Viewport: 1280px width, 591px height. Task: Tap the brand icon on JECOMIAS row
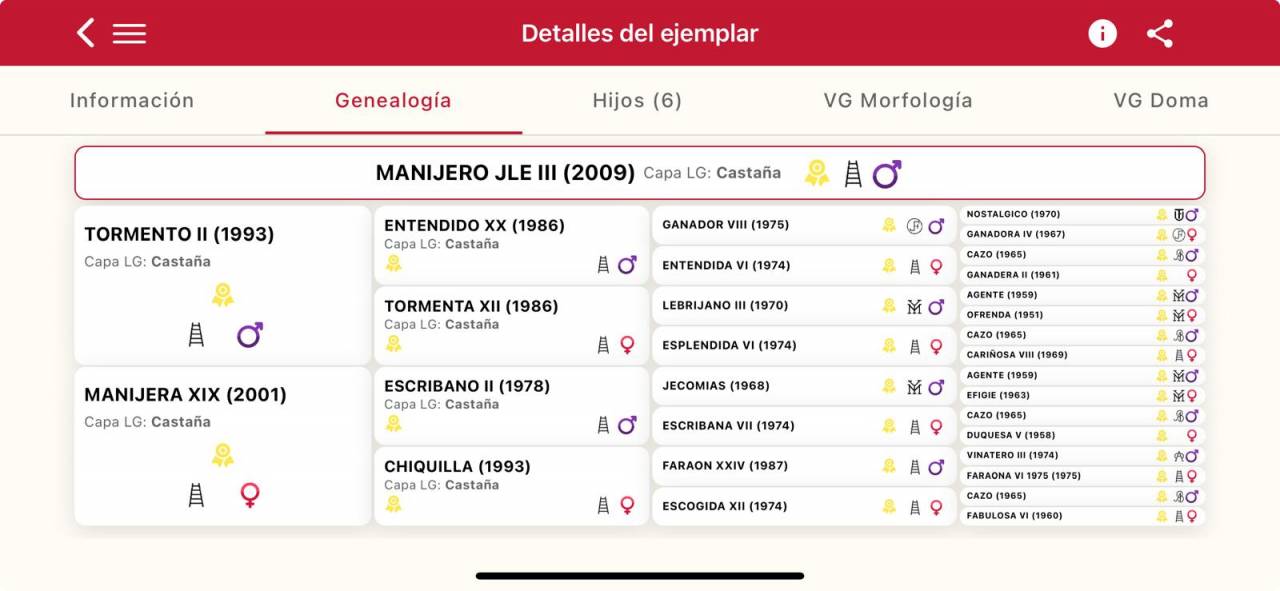tap(914, 386)
